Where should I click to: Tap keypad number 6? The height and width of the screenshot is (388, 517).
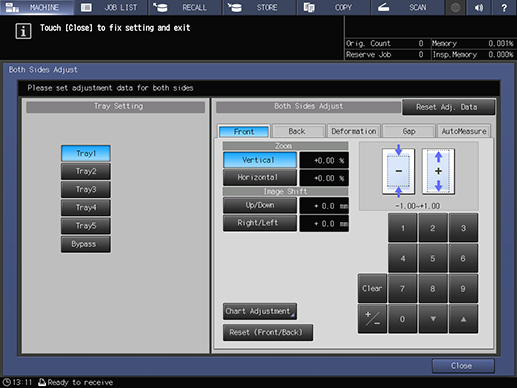[x=463, y=258]
